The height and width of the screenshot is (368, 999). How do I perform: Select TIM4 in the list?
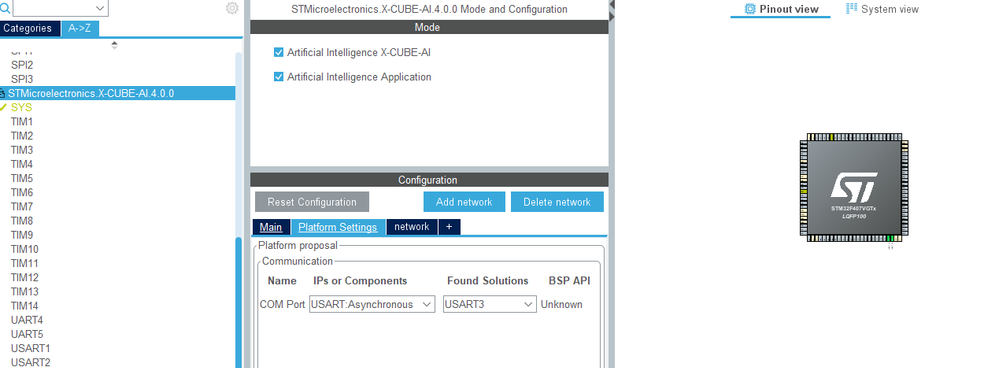22,164
